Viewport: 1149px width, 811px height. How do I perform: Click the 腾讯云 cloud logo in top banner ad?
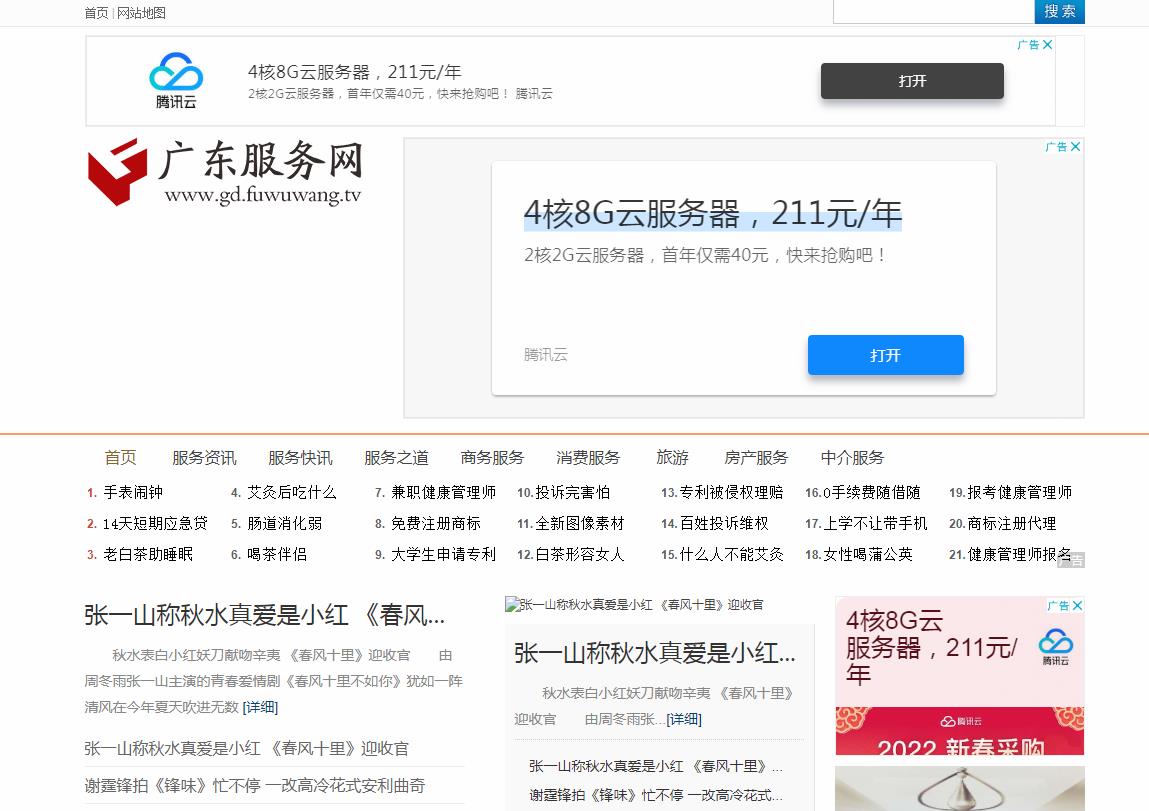pos(176,81)
